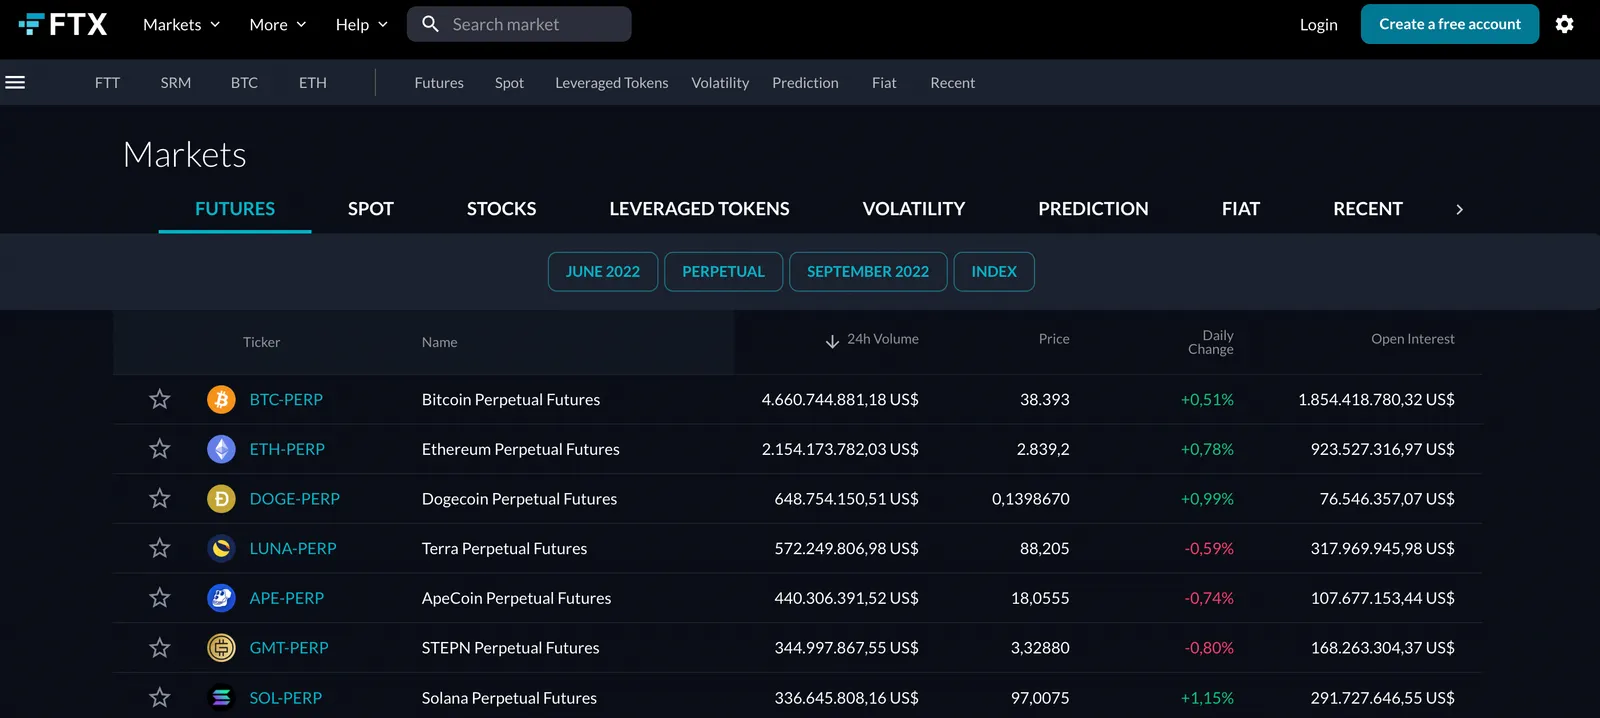Click Futures in the secondary nav
Screen dimensions: 1600x718
439,83
